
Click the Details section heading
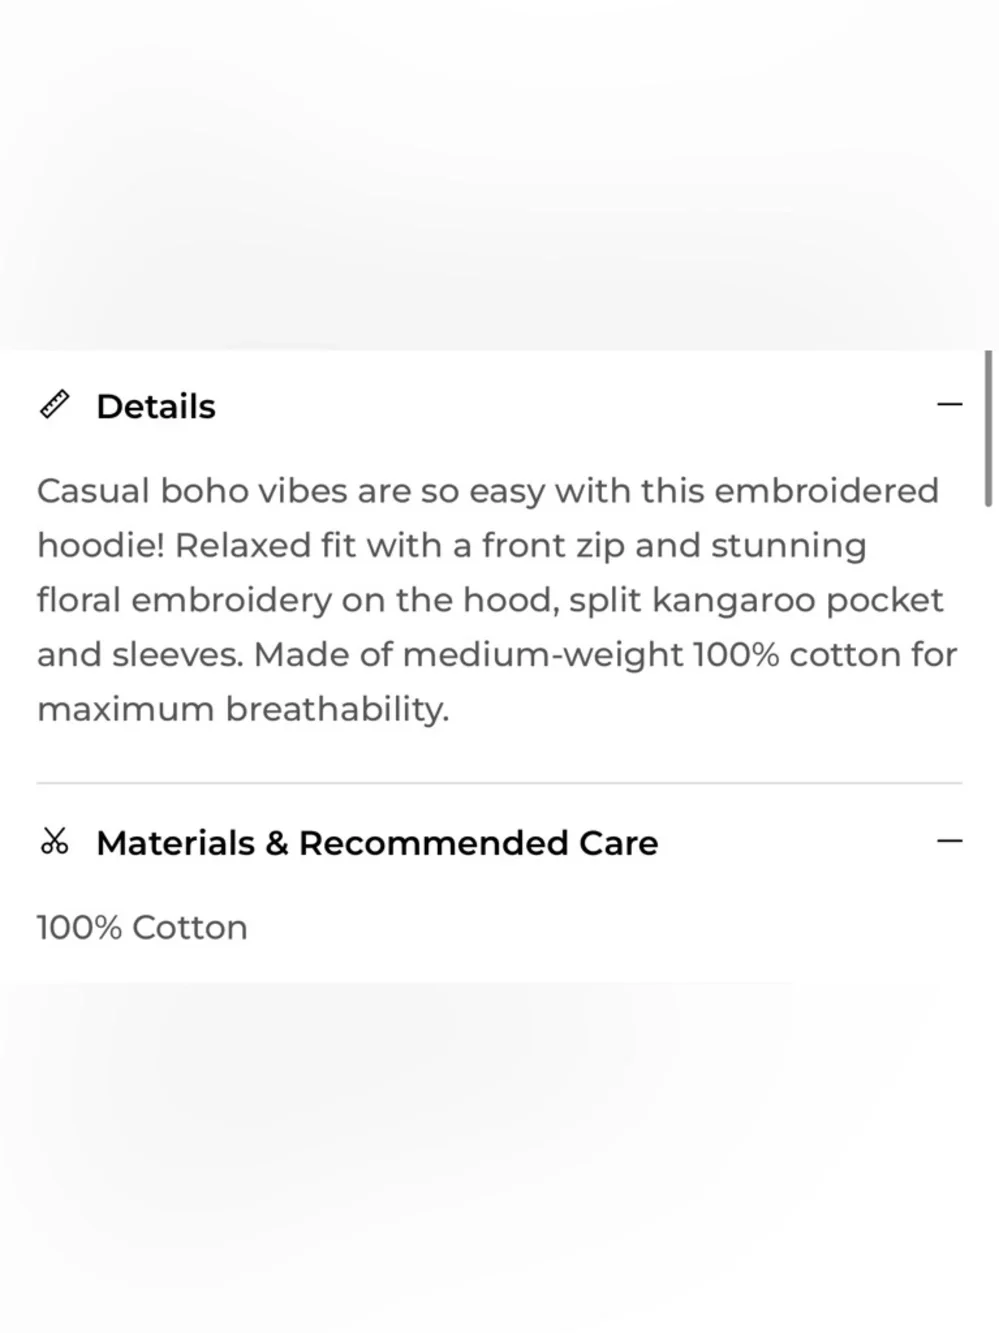tap(156, 407)
